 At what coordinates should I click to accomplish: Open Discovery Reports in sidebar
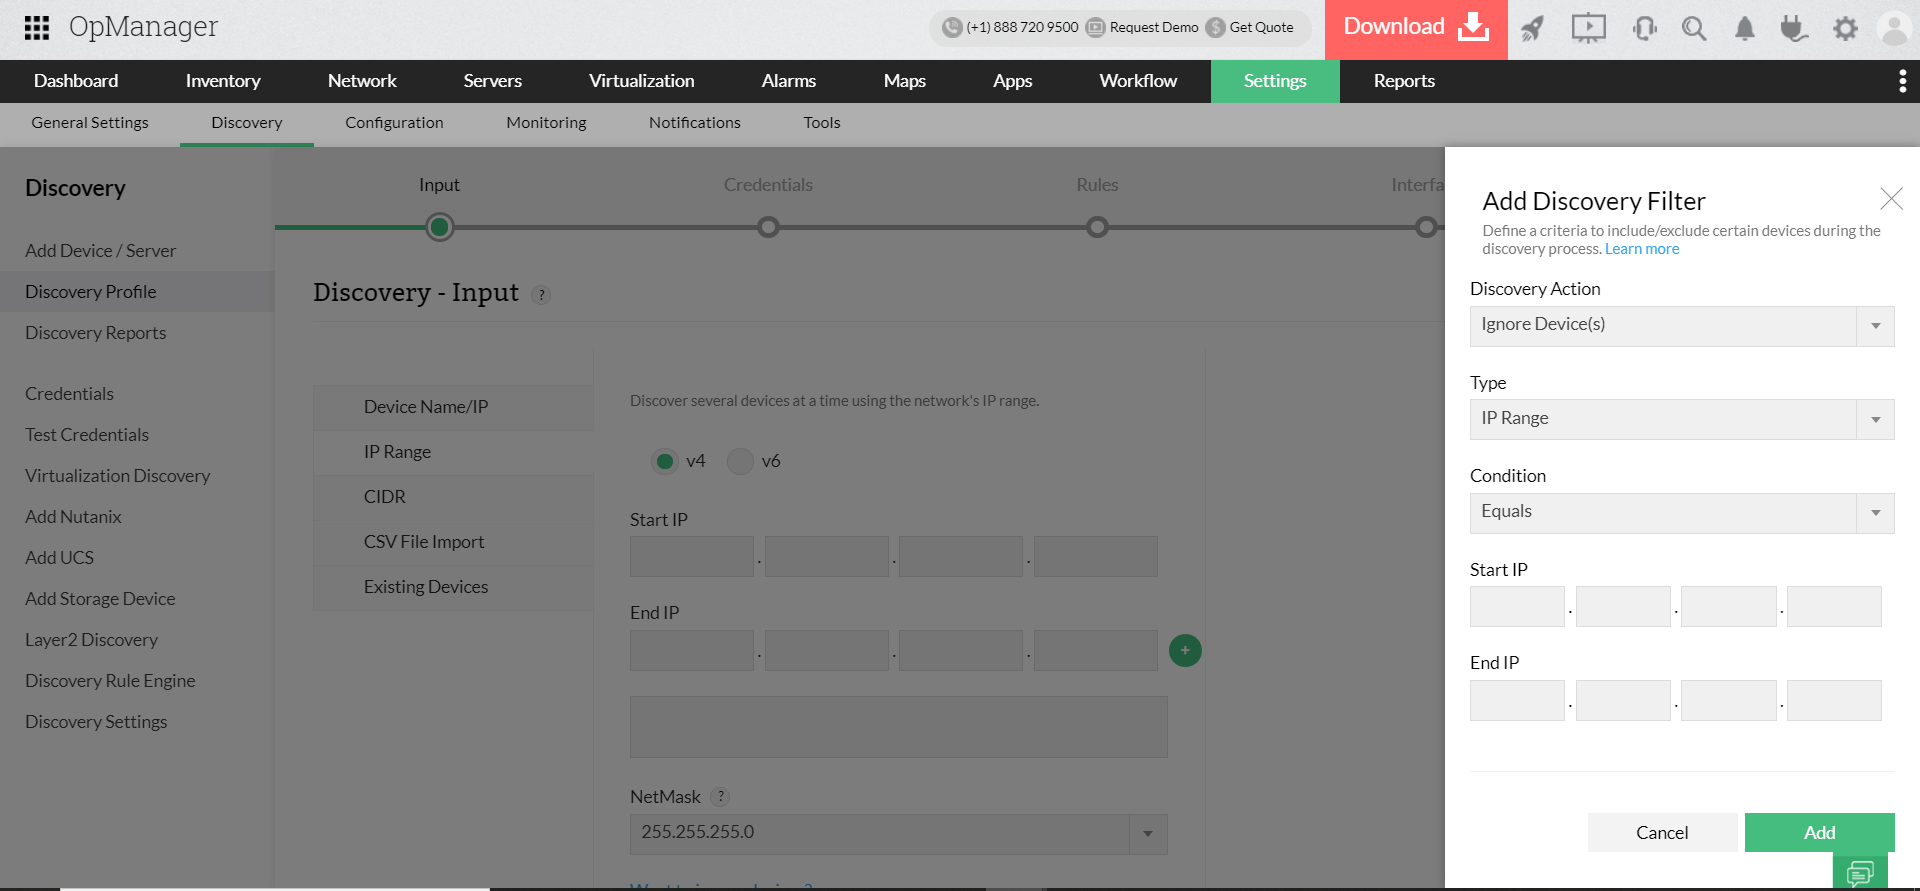[95, 333]
